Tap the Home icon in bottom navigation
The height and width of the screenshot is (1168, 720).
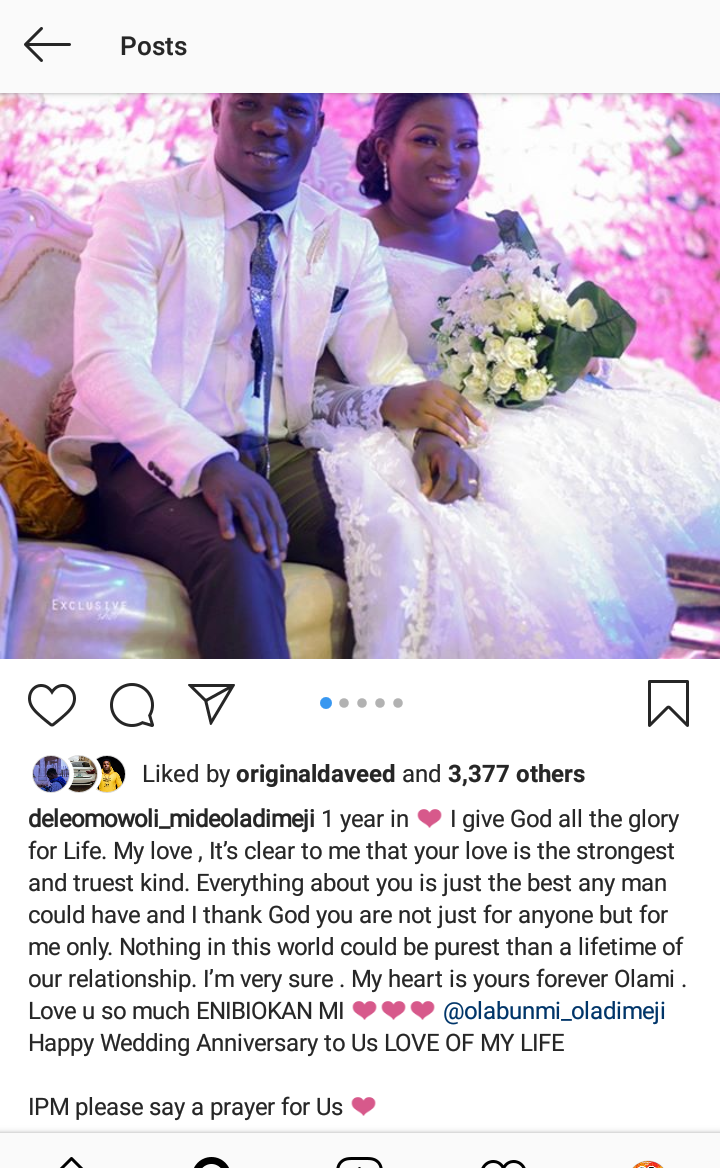coord(71,1162)
